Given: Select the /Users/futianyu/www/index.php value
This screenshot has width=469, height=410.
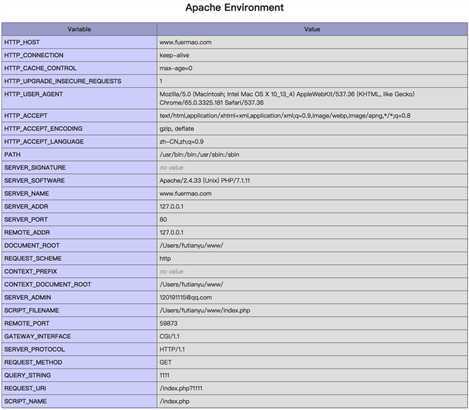Looking at the screenshot, I should click(x=205, y=311).
